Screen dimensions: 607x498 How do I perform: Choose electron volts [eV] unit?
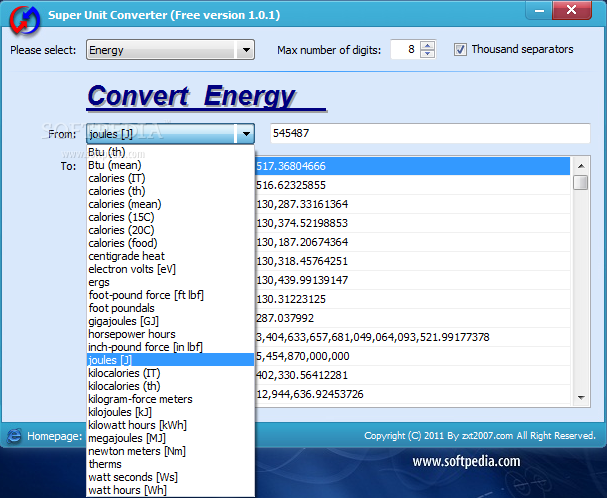click(x=170, y=269)
